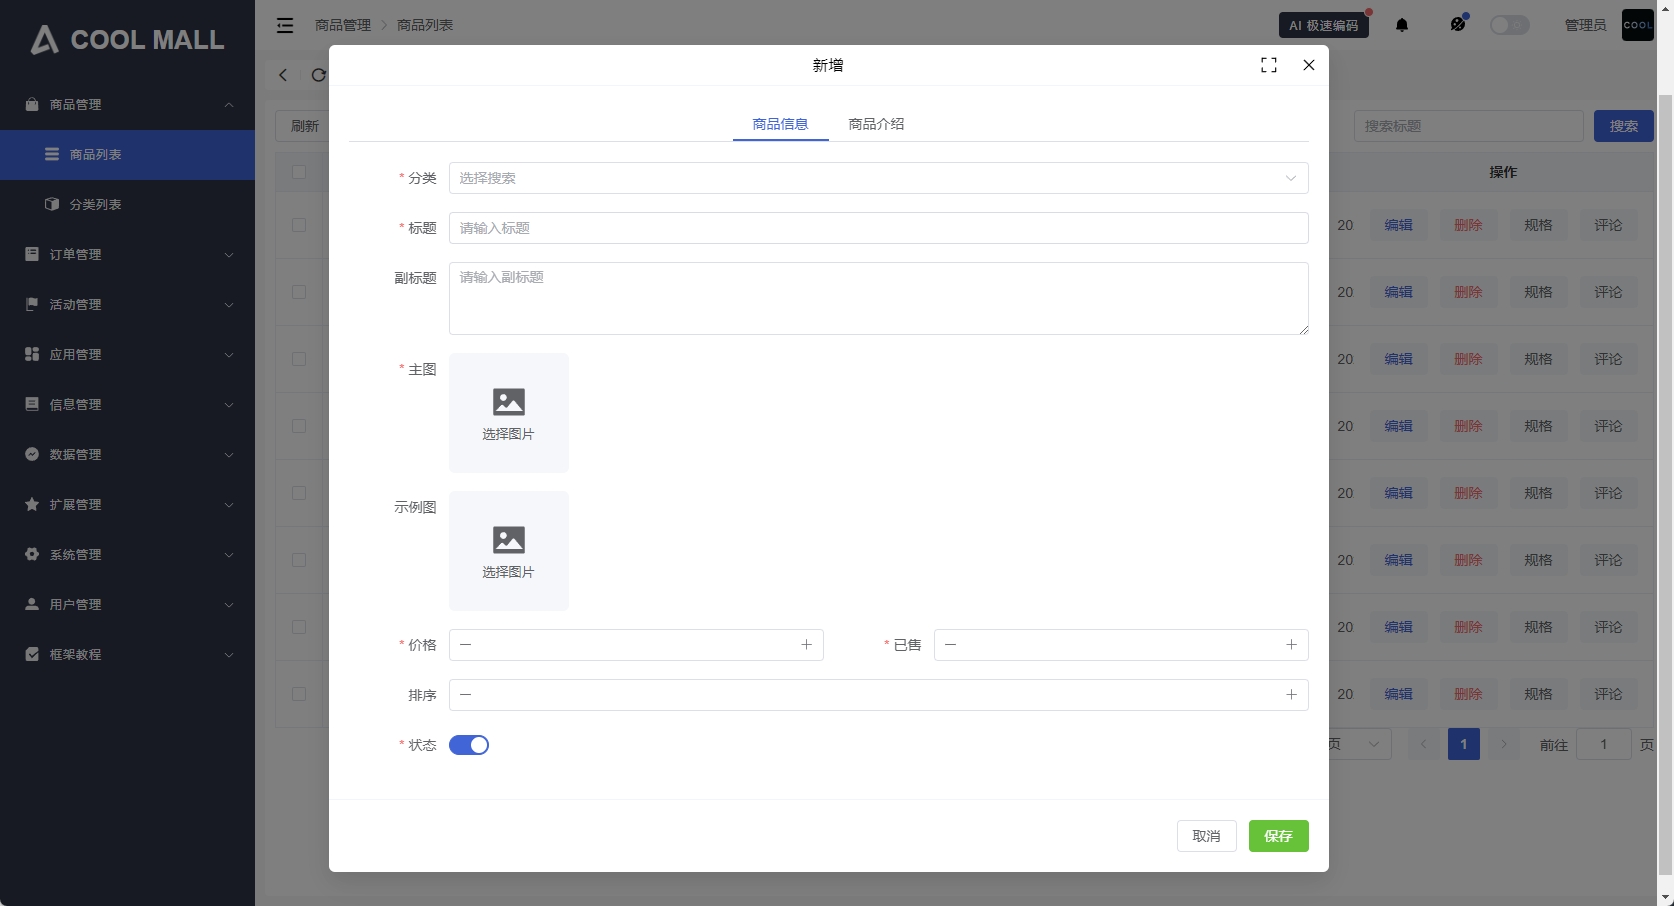Tick the second row checkbox in the product table
This screenshot has height=906, width=1674.
point(299,292)
